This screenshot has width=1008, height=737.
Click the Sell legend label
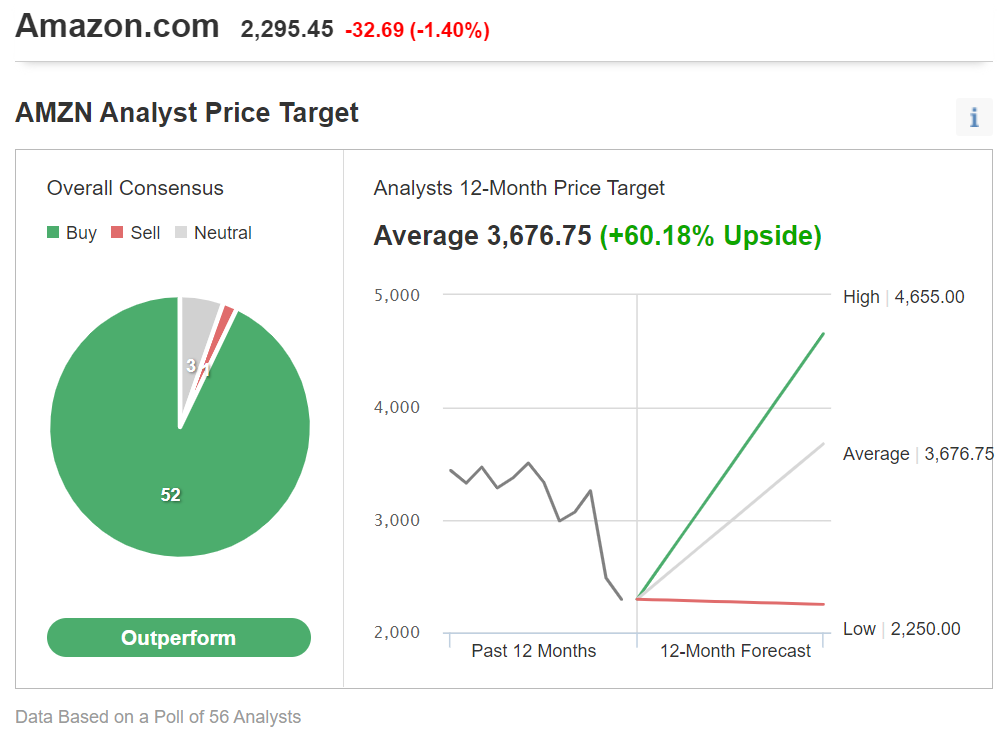click(145, 233)
